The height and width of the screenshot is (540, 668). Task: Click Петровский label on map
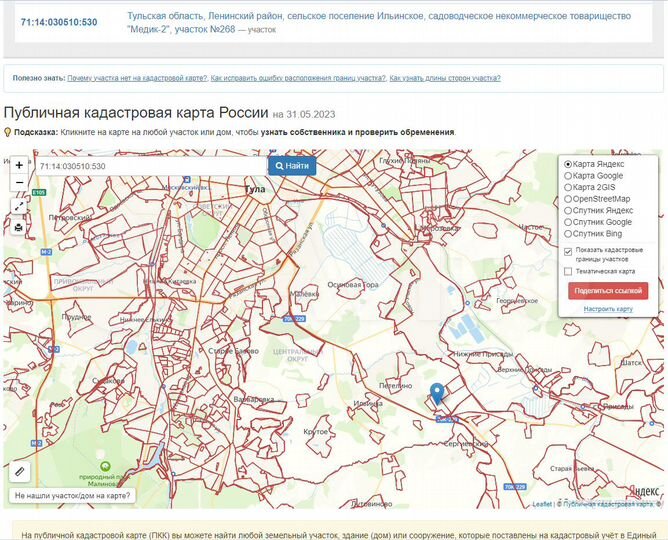pyautogui.click(x=69, y=218)
